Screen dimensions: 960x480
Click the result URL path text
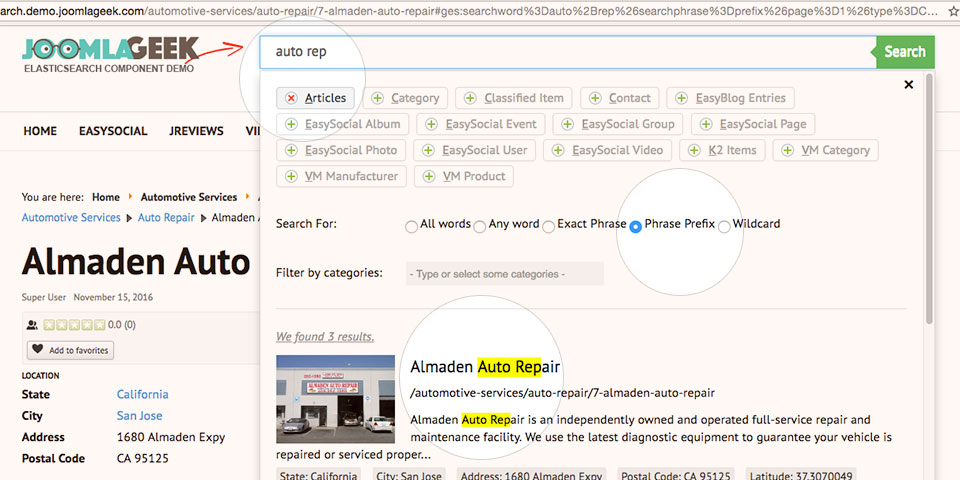point(562,393)
